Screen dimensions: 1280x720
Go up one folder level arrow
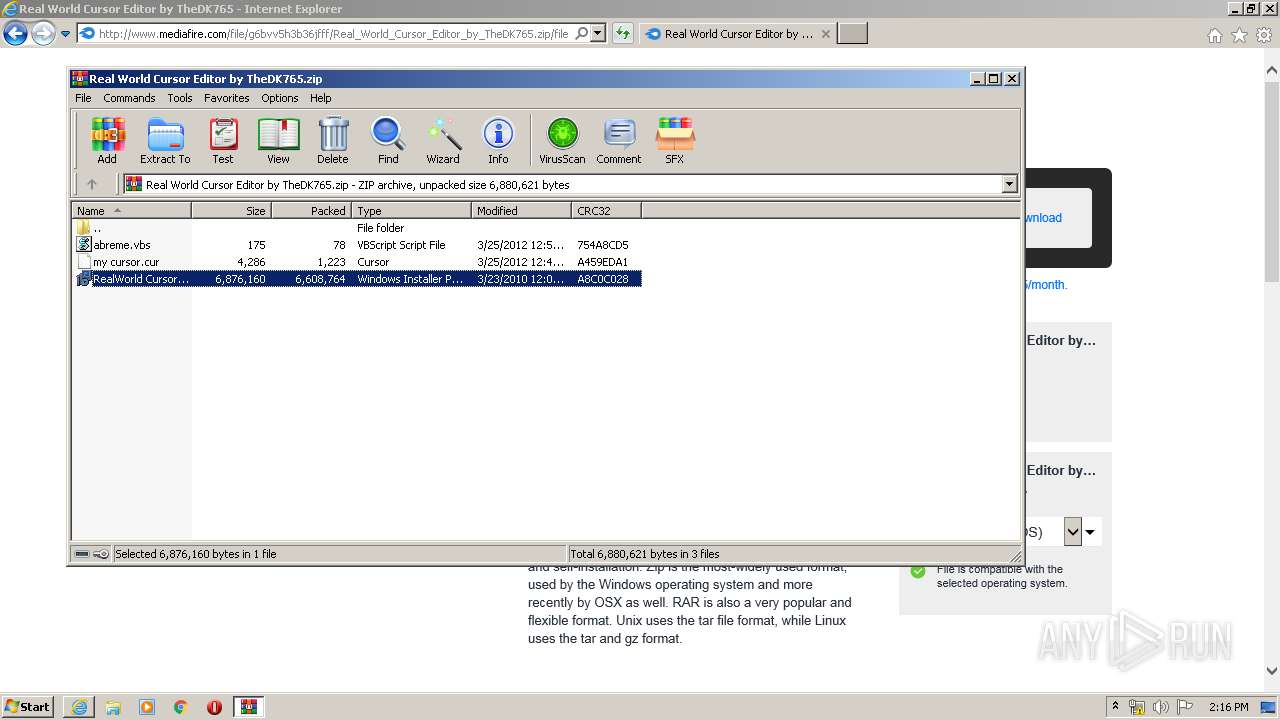pos(92,184)
